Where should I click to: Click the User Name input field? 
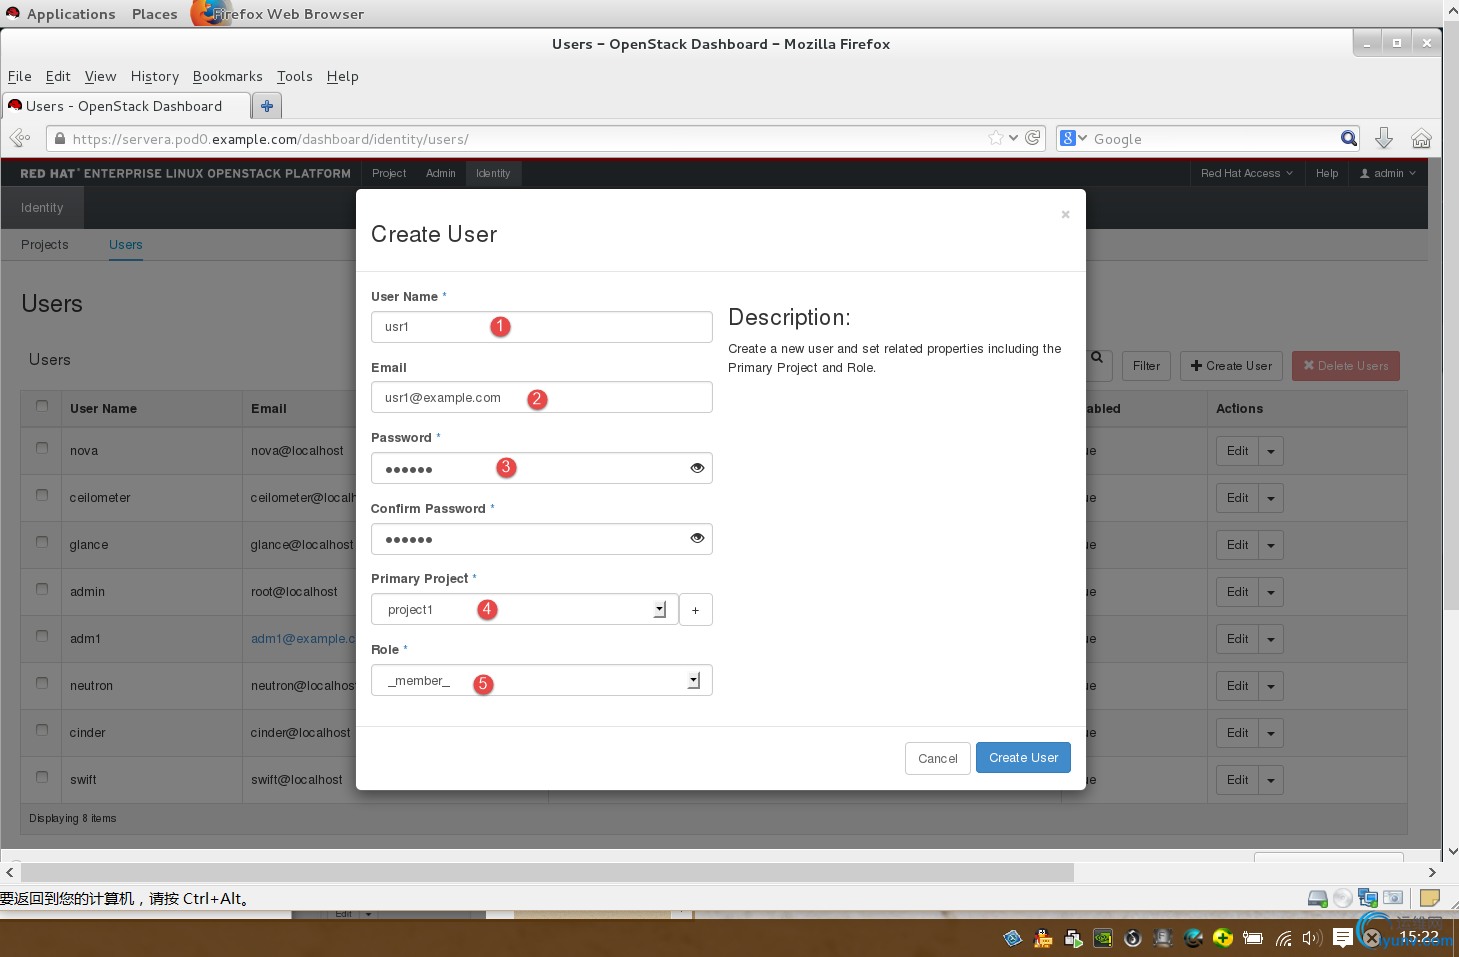coord(541,327)
